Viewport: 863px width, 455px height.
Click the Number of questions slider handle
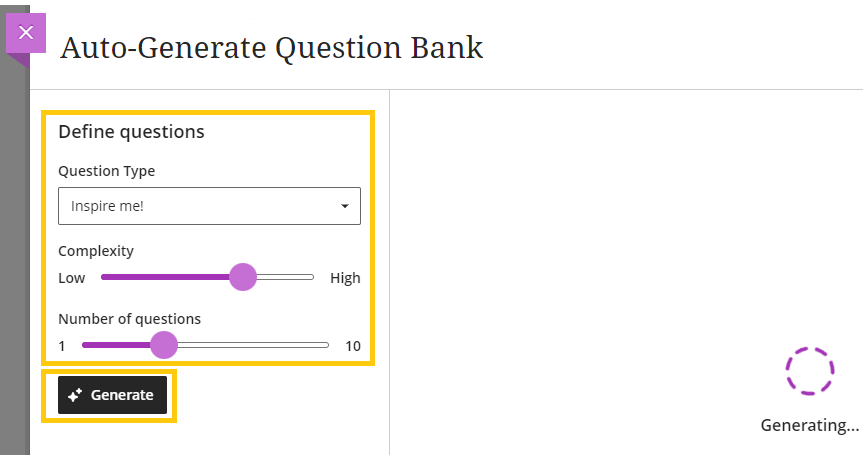163,345
